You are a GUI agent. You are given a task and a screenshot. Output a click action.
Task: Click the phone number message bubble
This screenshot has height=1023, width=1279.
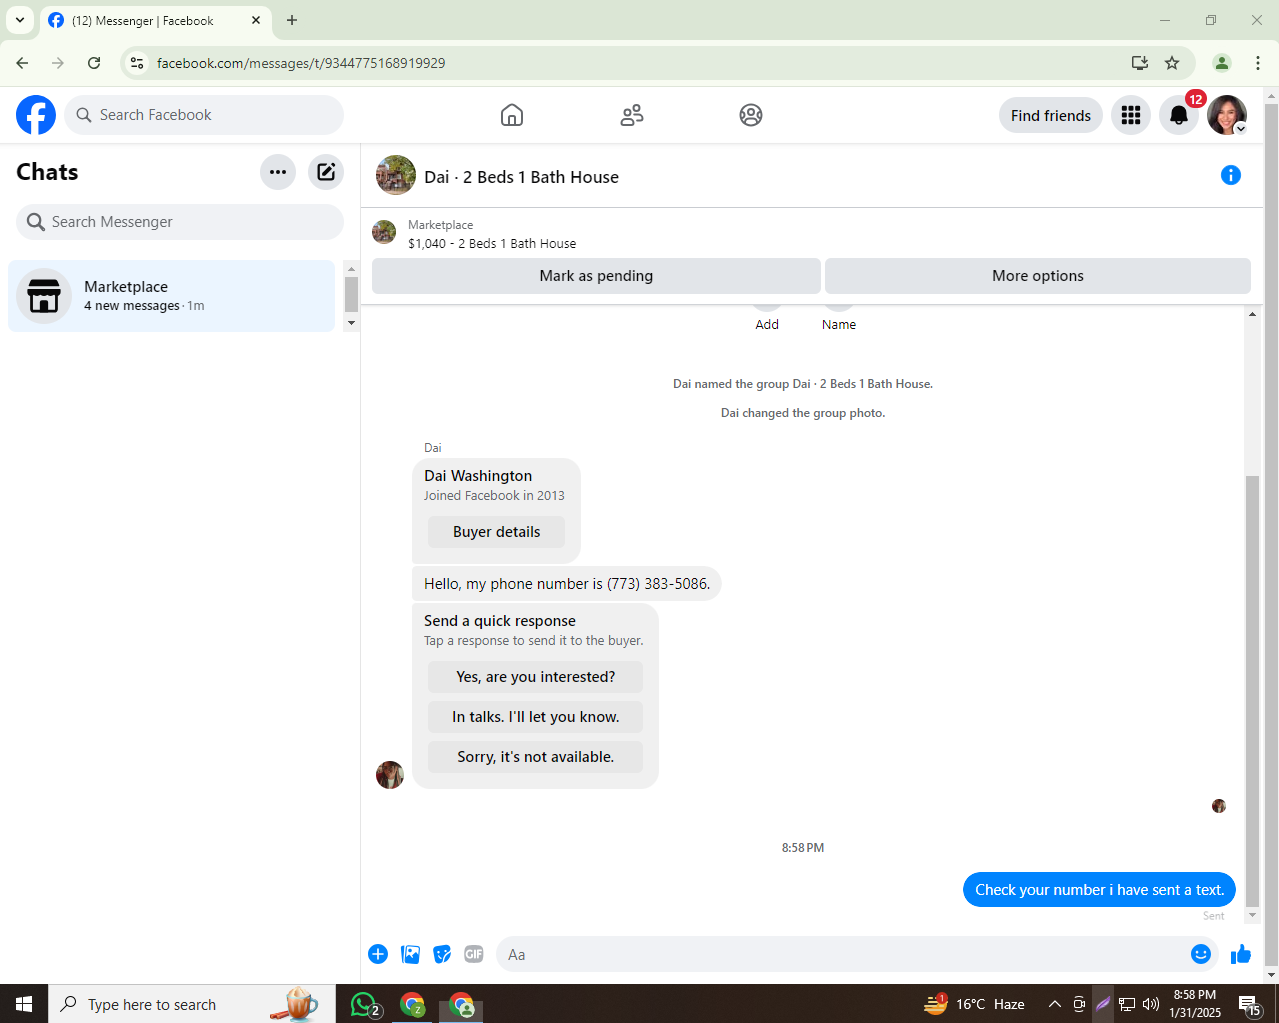pyautogui.click(x=567, y=584)
